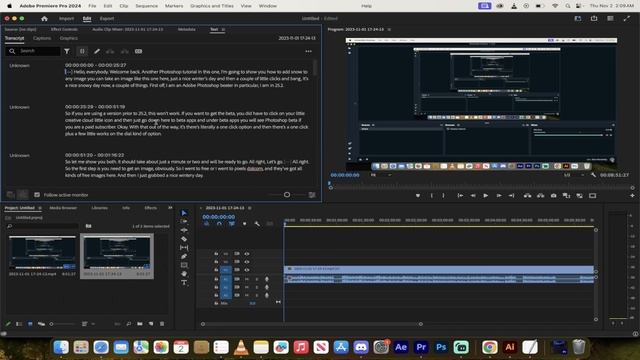
Task: Open the Program monitor panel menu
Action: [x=389, y=29]
